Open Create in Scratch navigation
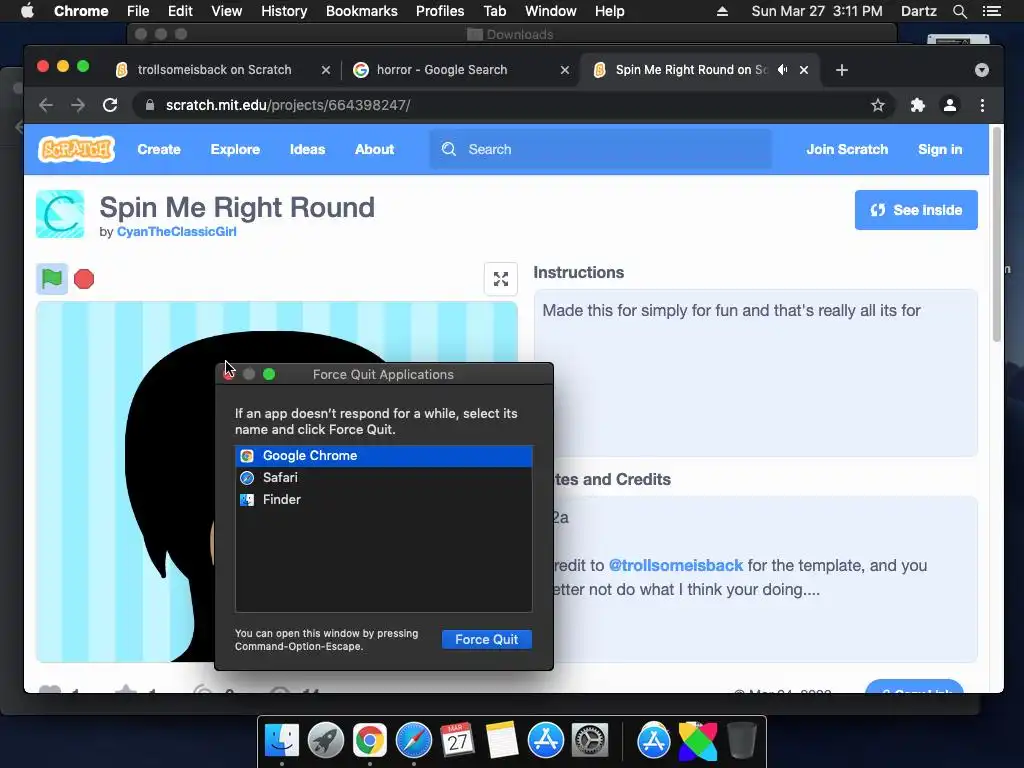 [159, 150]
